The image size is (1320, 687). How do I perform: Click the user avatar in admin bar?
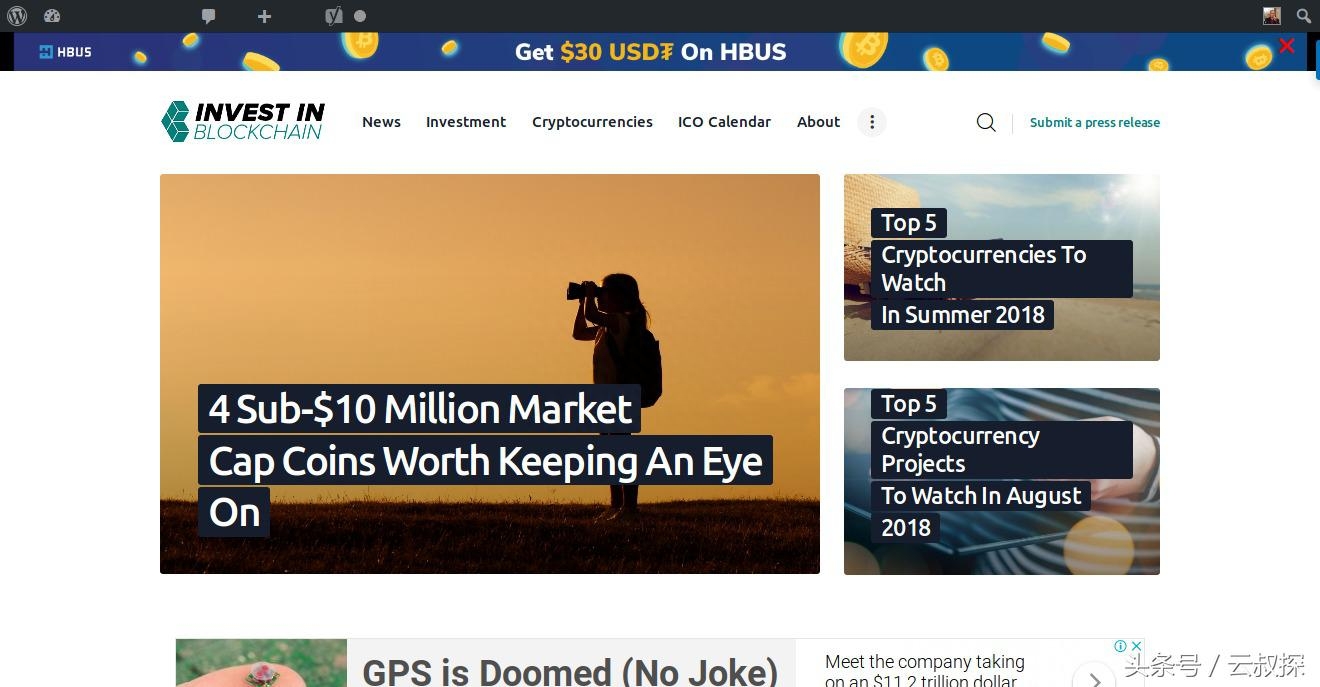coord(1272,16)
